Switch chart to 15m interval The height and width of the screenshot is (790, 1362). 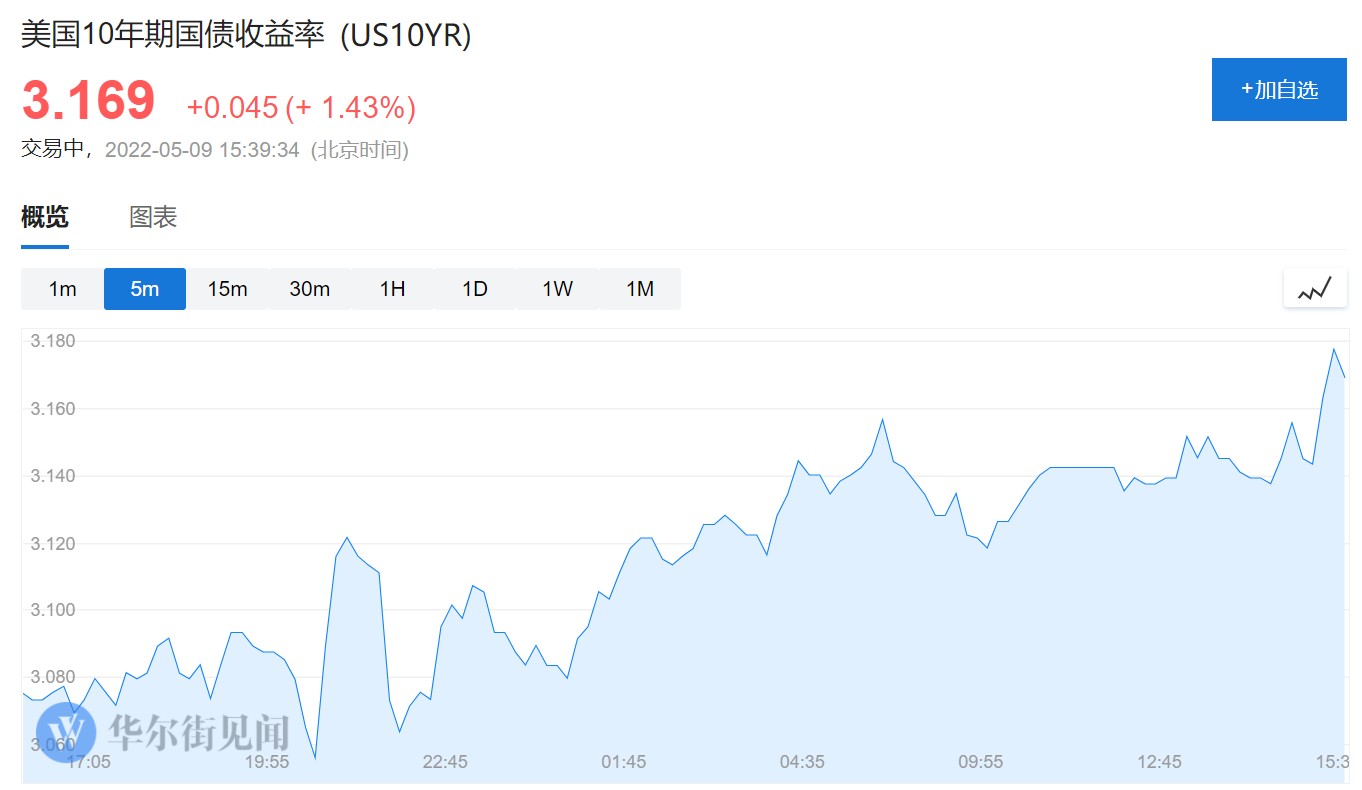pyautogui.click(x=227, y=289)
